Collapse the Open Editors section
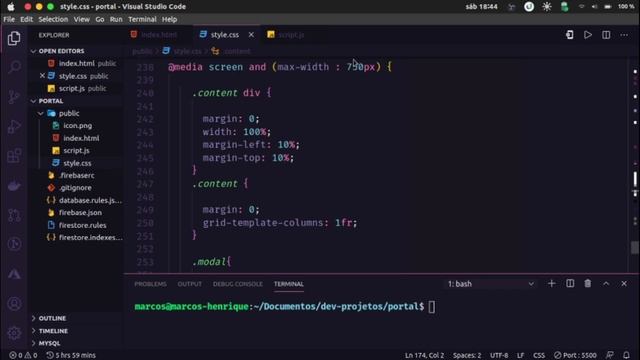This screenshot has height=360, width=640. [x=61, y=51]
